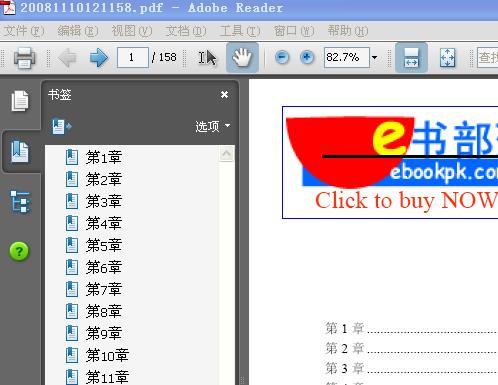The height and width of the screenshot is (385, 498).
Task: Select bookmark 第11章
Action: (x=107, y=377)
